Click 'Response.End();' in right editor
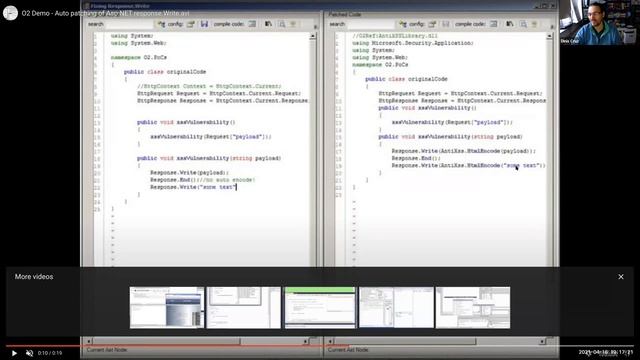 416,158
